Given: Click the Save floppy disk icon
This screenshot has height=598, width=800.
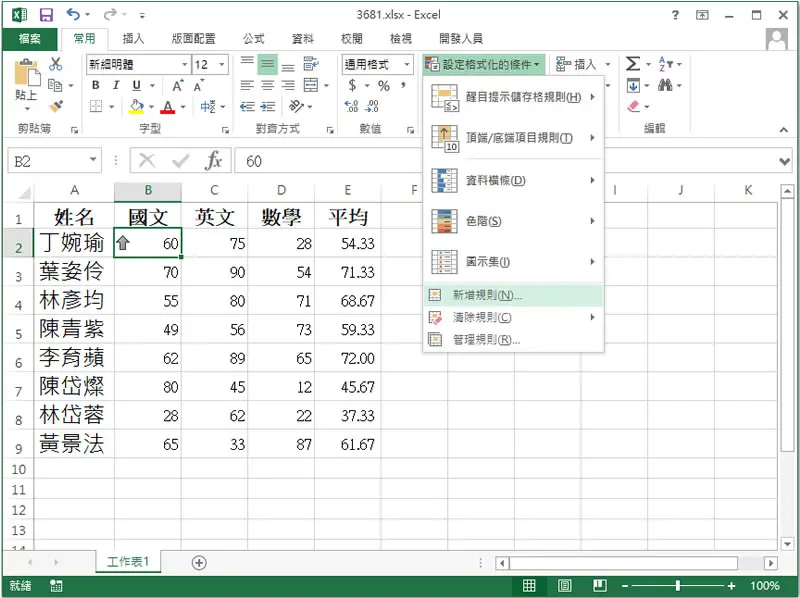Looking at the screenshot, I should pos(46,15).
